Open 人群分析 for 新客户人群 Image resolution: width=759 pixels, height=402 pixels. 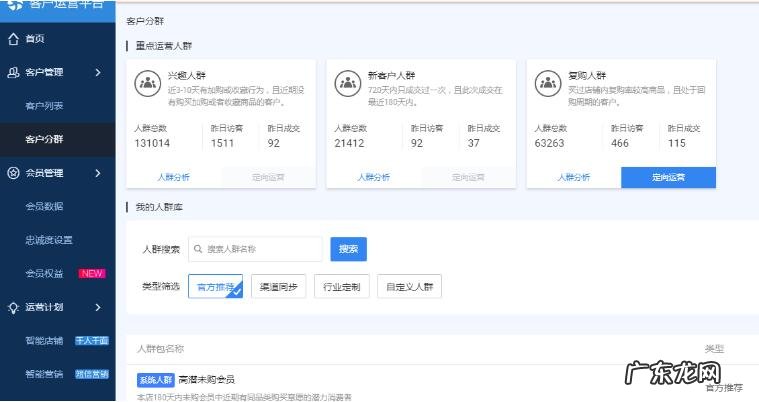point(373,177)
